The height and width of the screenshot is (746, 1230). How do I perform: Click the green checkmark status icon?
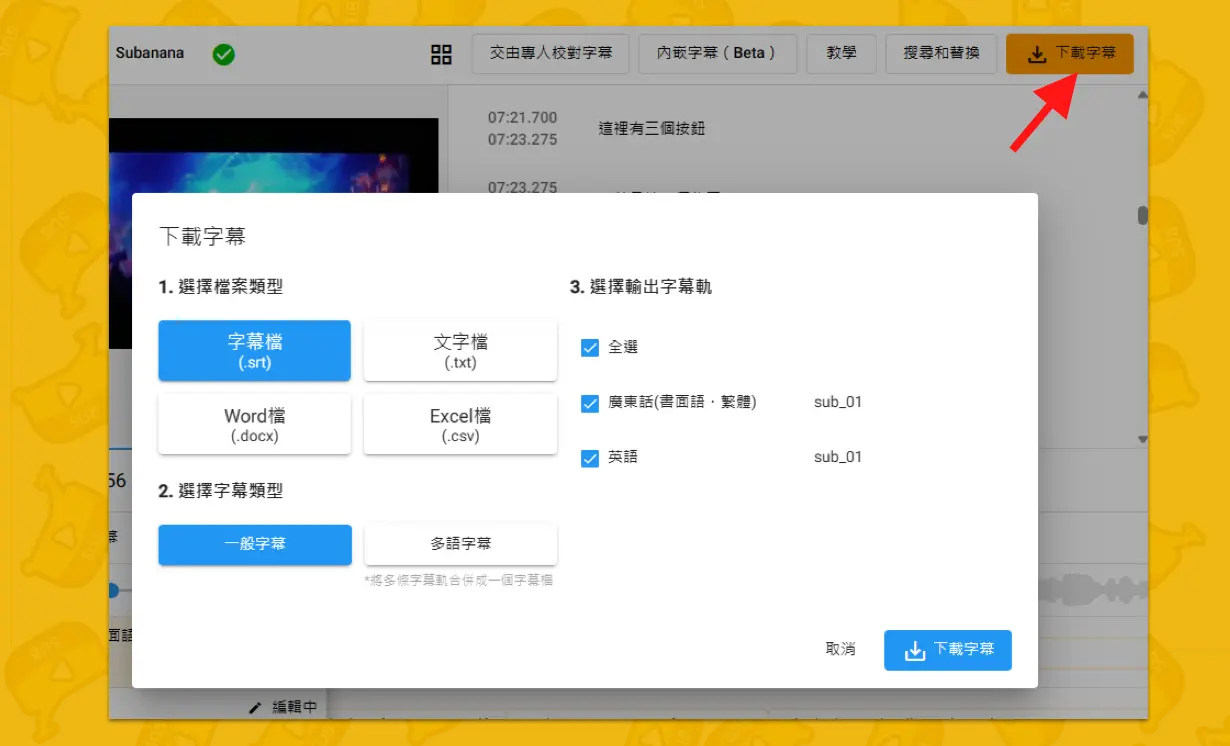[224, 54]
